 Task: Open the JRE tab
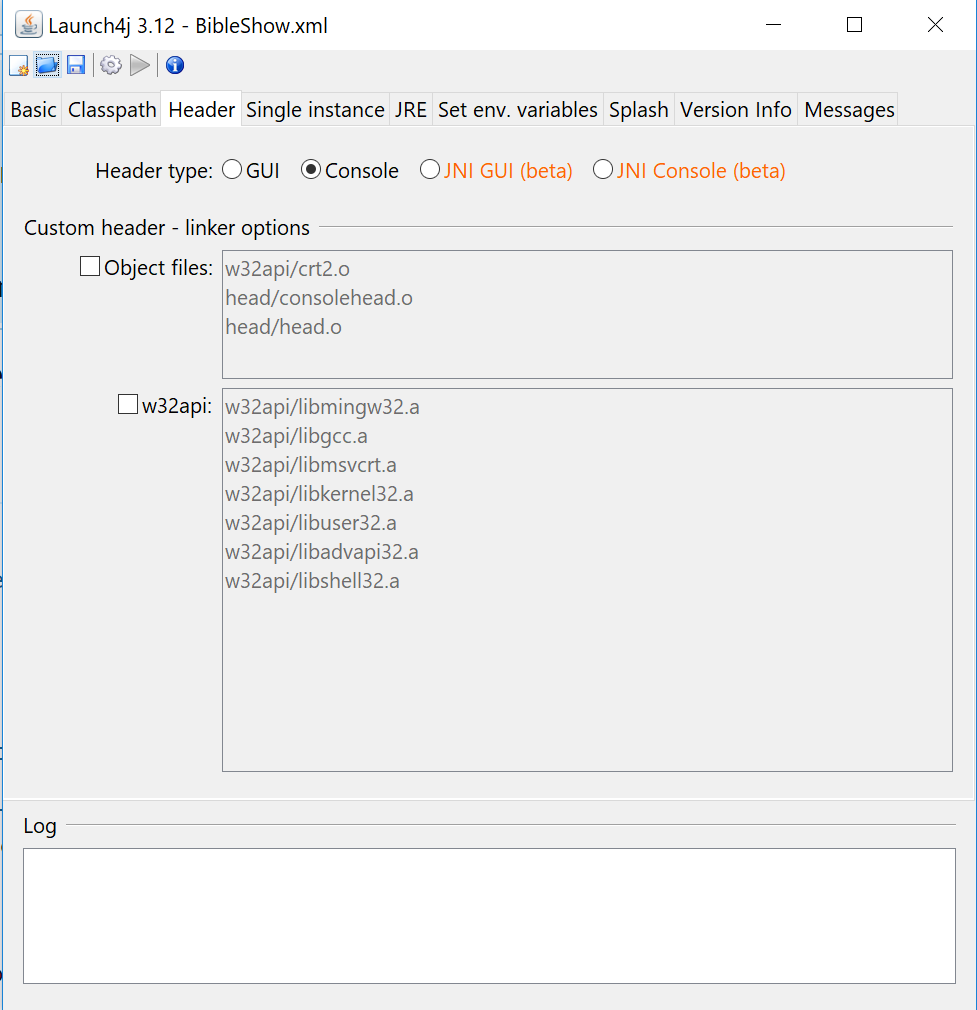pyautogui.click(x=411, y=110)
